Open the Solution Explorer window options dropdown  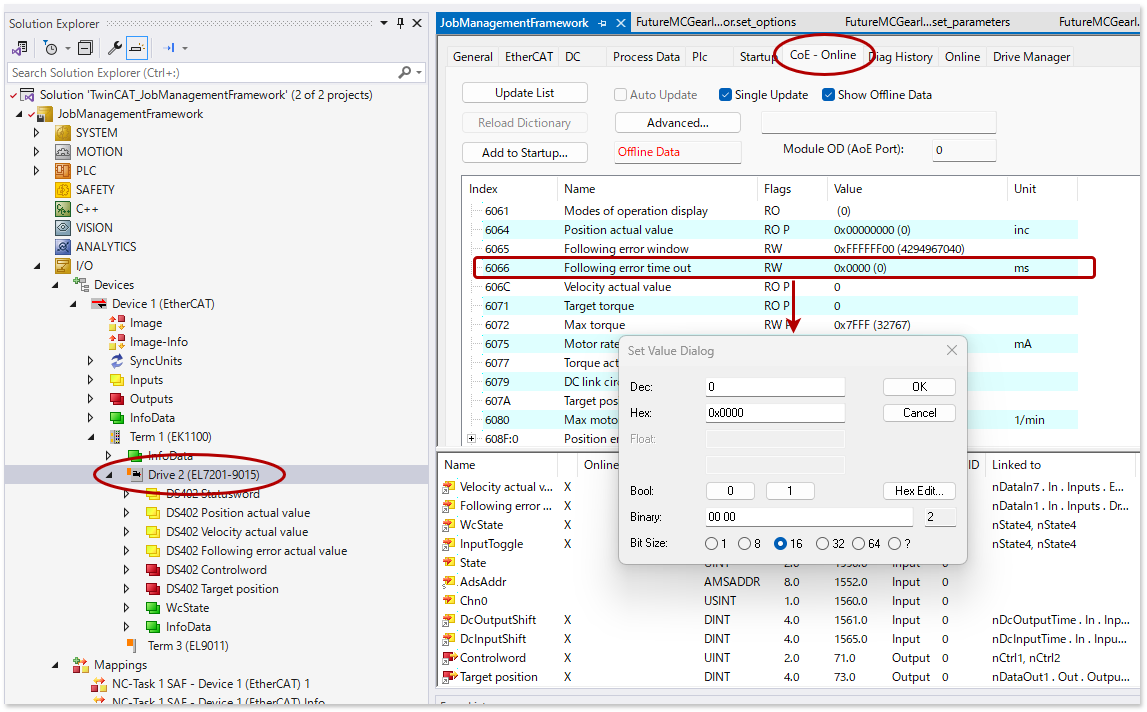coord(384,23)
